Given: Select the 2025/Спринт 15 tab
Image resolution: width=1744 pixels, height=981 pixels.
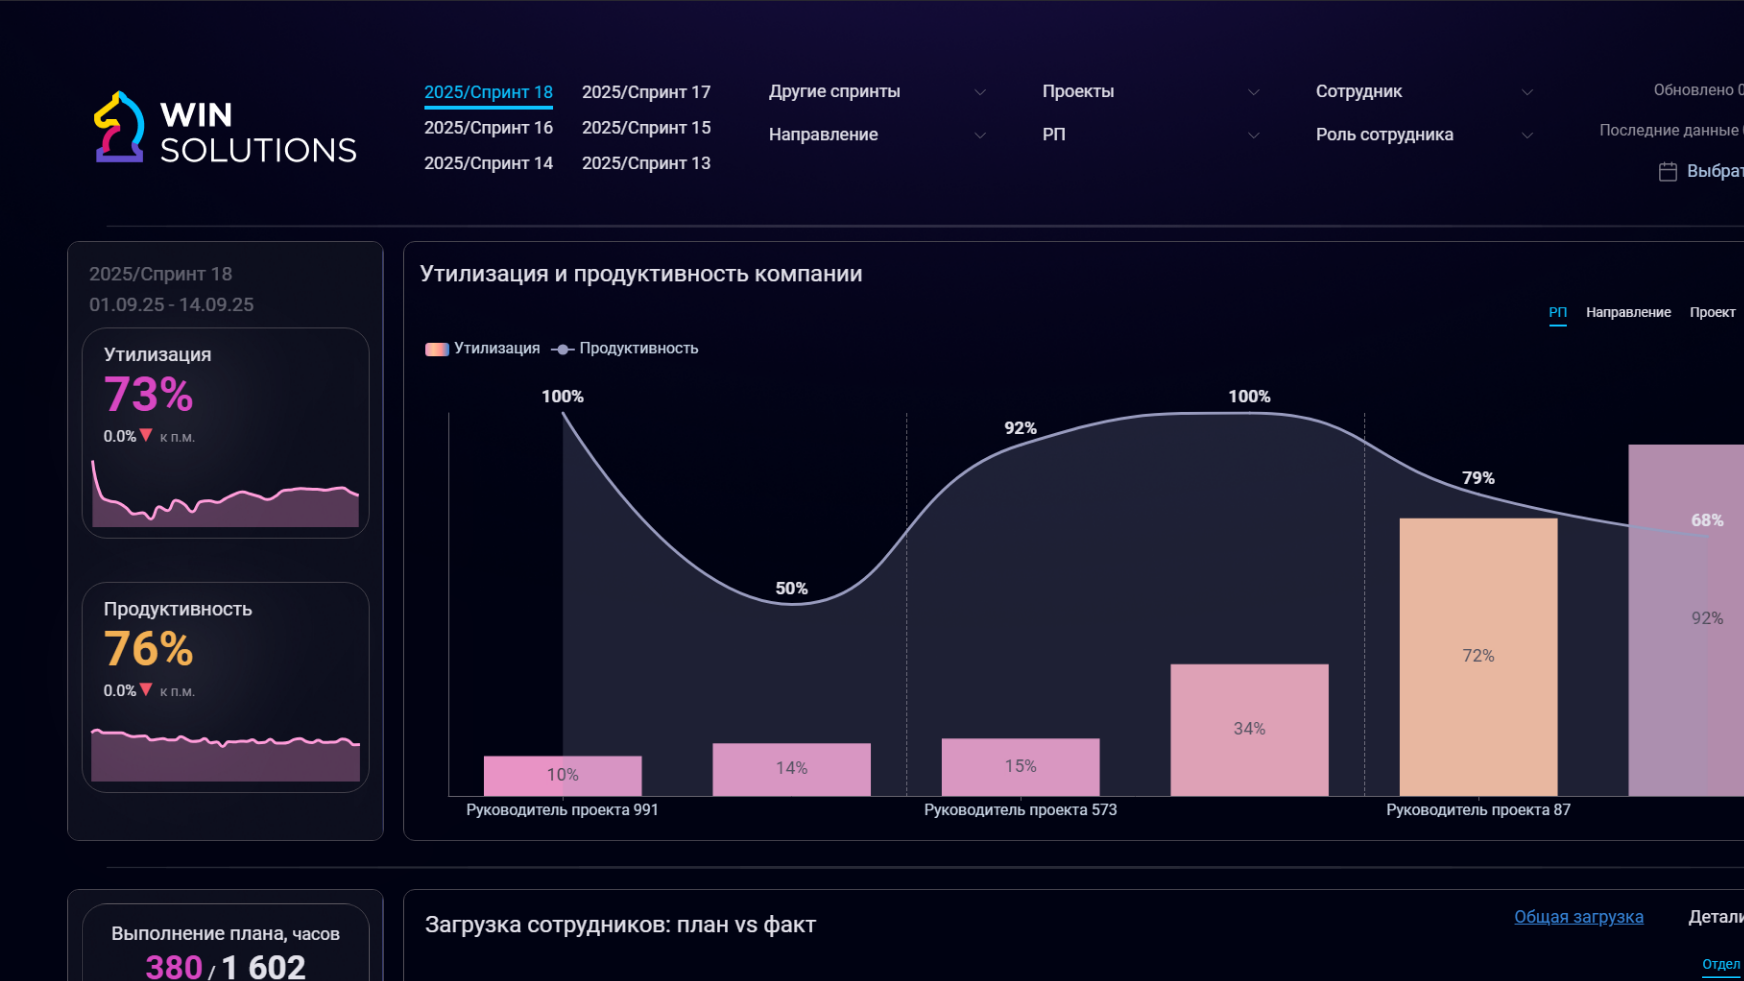Looking at the screenshot, I should [x=646, y=128].
